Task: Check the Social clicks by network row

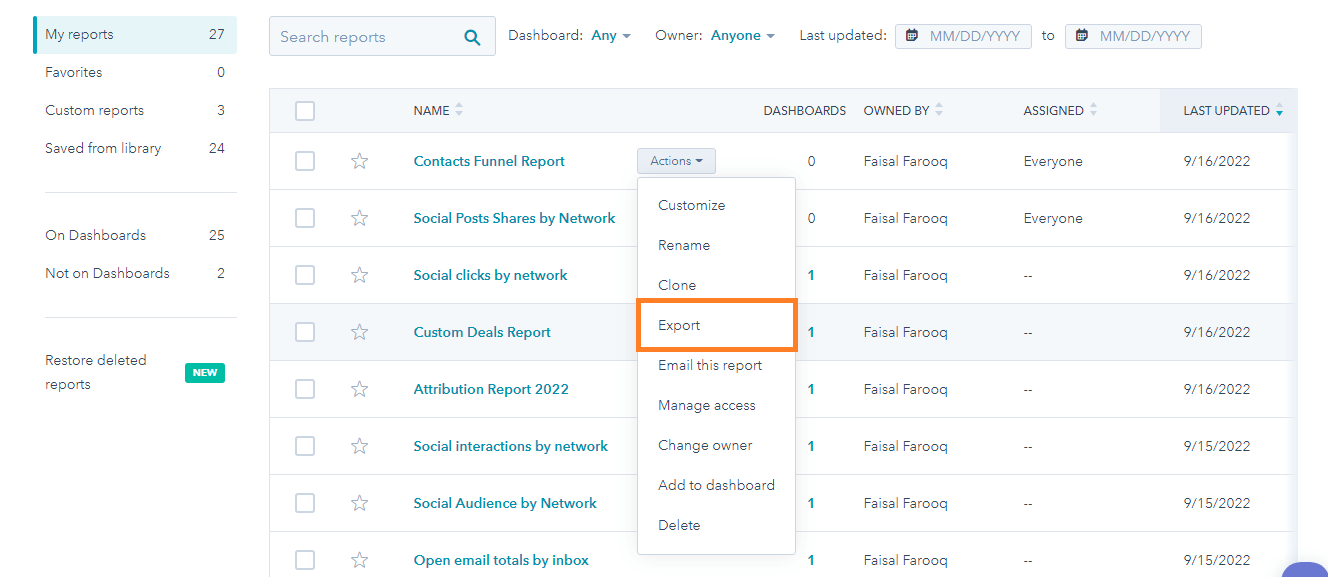Action: (305, 274)
